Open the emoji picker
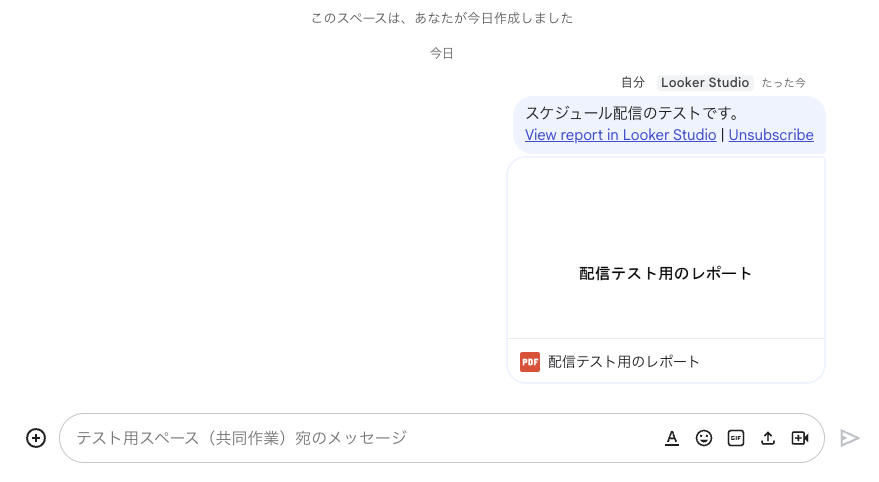The width and height of the screenshot is (879, 482). [704, 438]
